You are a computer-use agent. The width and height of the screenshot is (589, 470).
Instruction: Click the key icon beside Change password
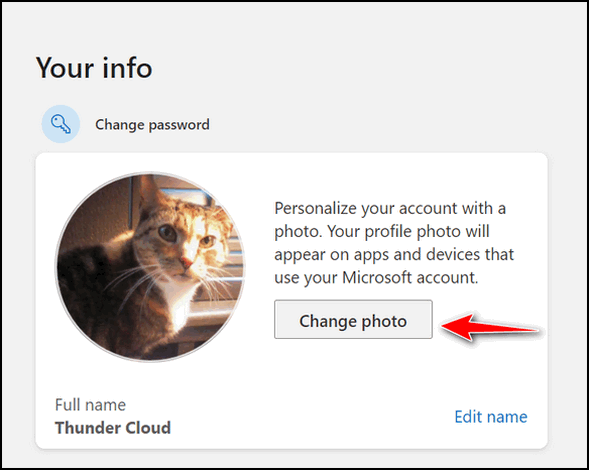coord(61,124)
